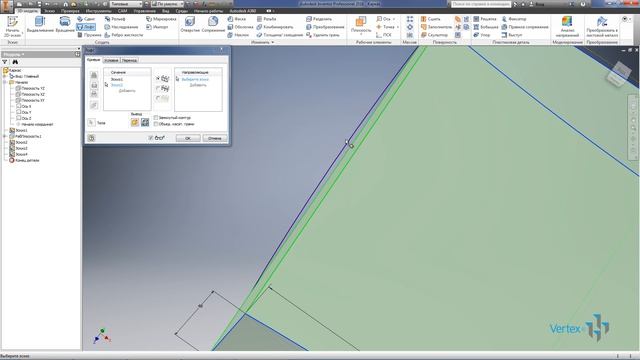The width and height of the screenshot is (640, 360).
Task: Select the Grill (Решетка) tool
Action: click(x=485, y=19)
